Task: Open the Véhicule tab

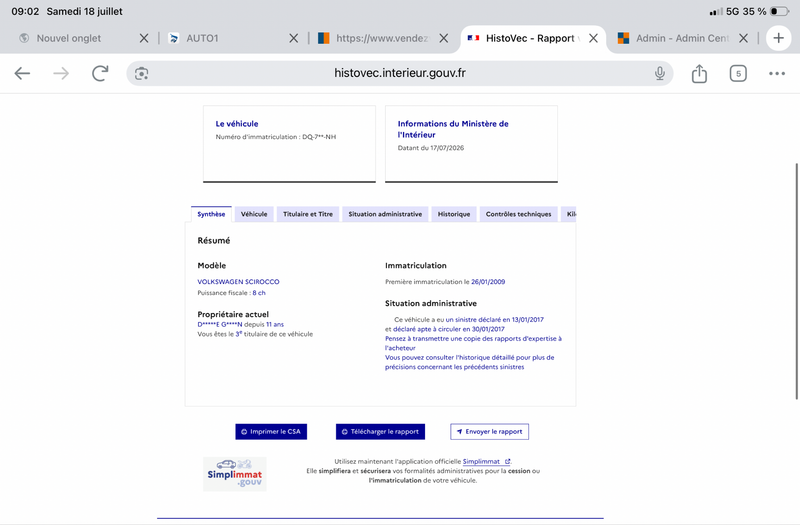Action: [x=254, y=214]
